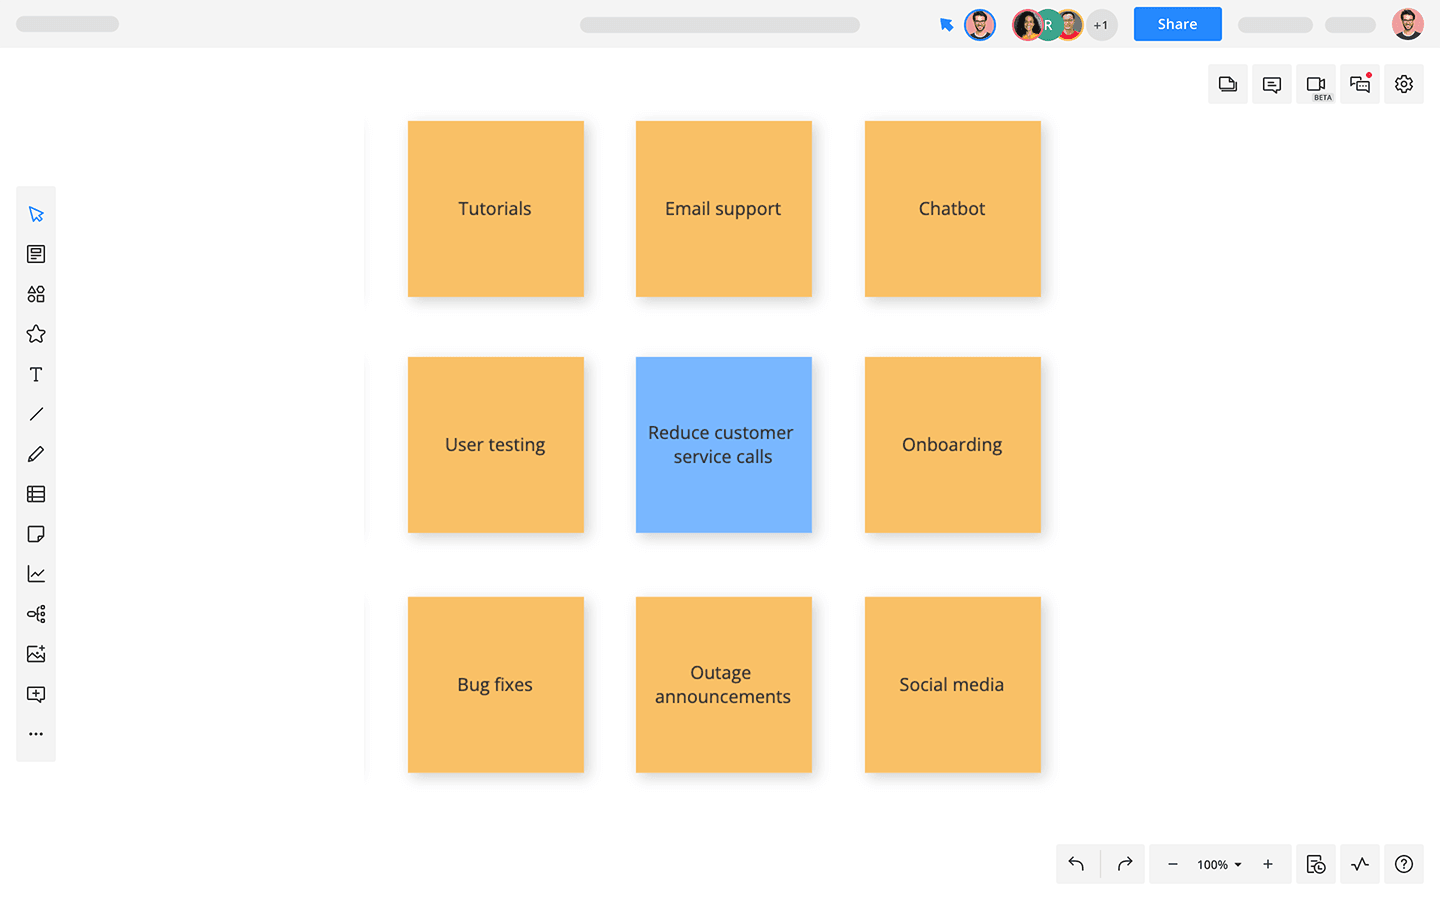Screen dimensions: 1440x900
Task: Expand the +1 collaborators list
Action: pos(1101,25)
